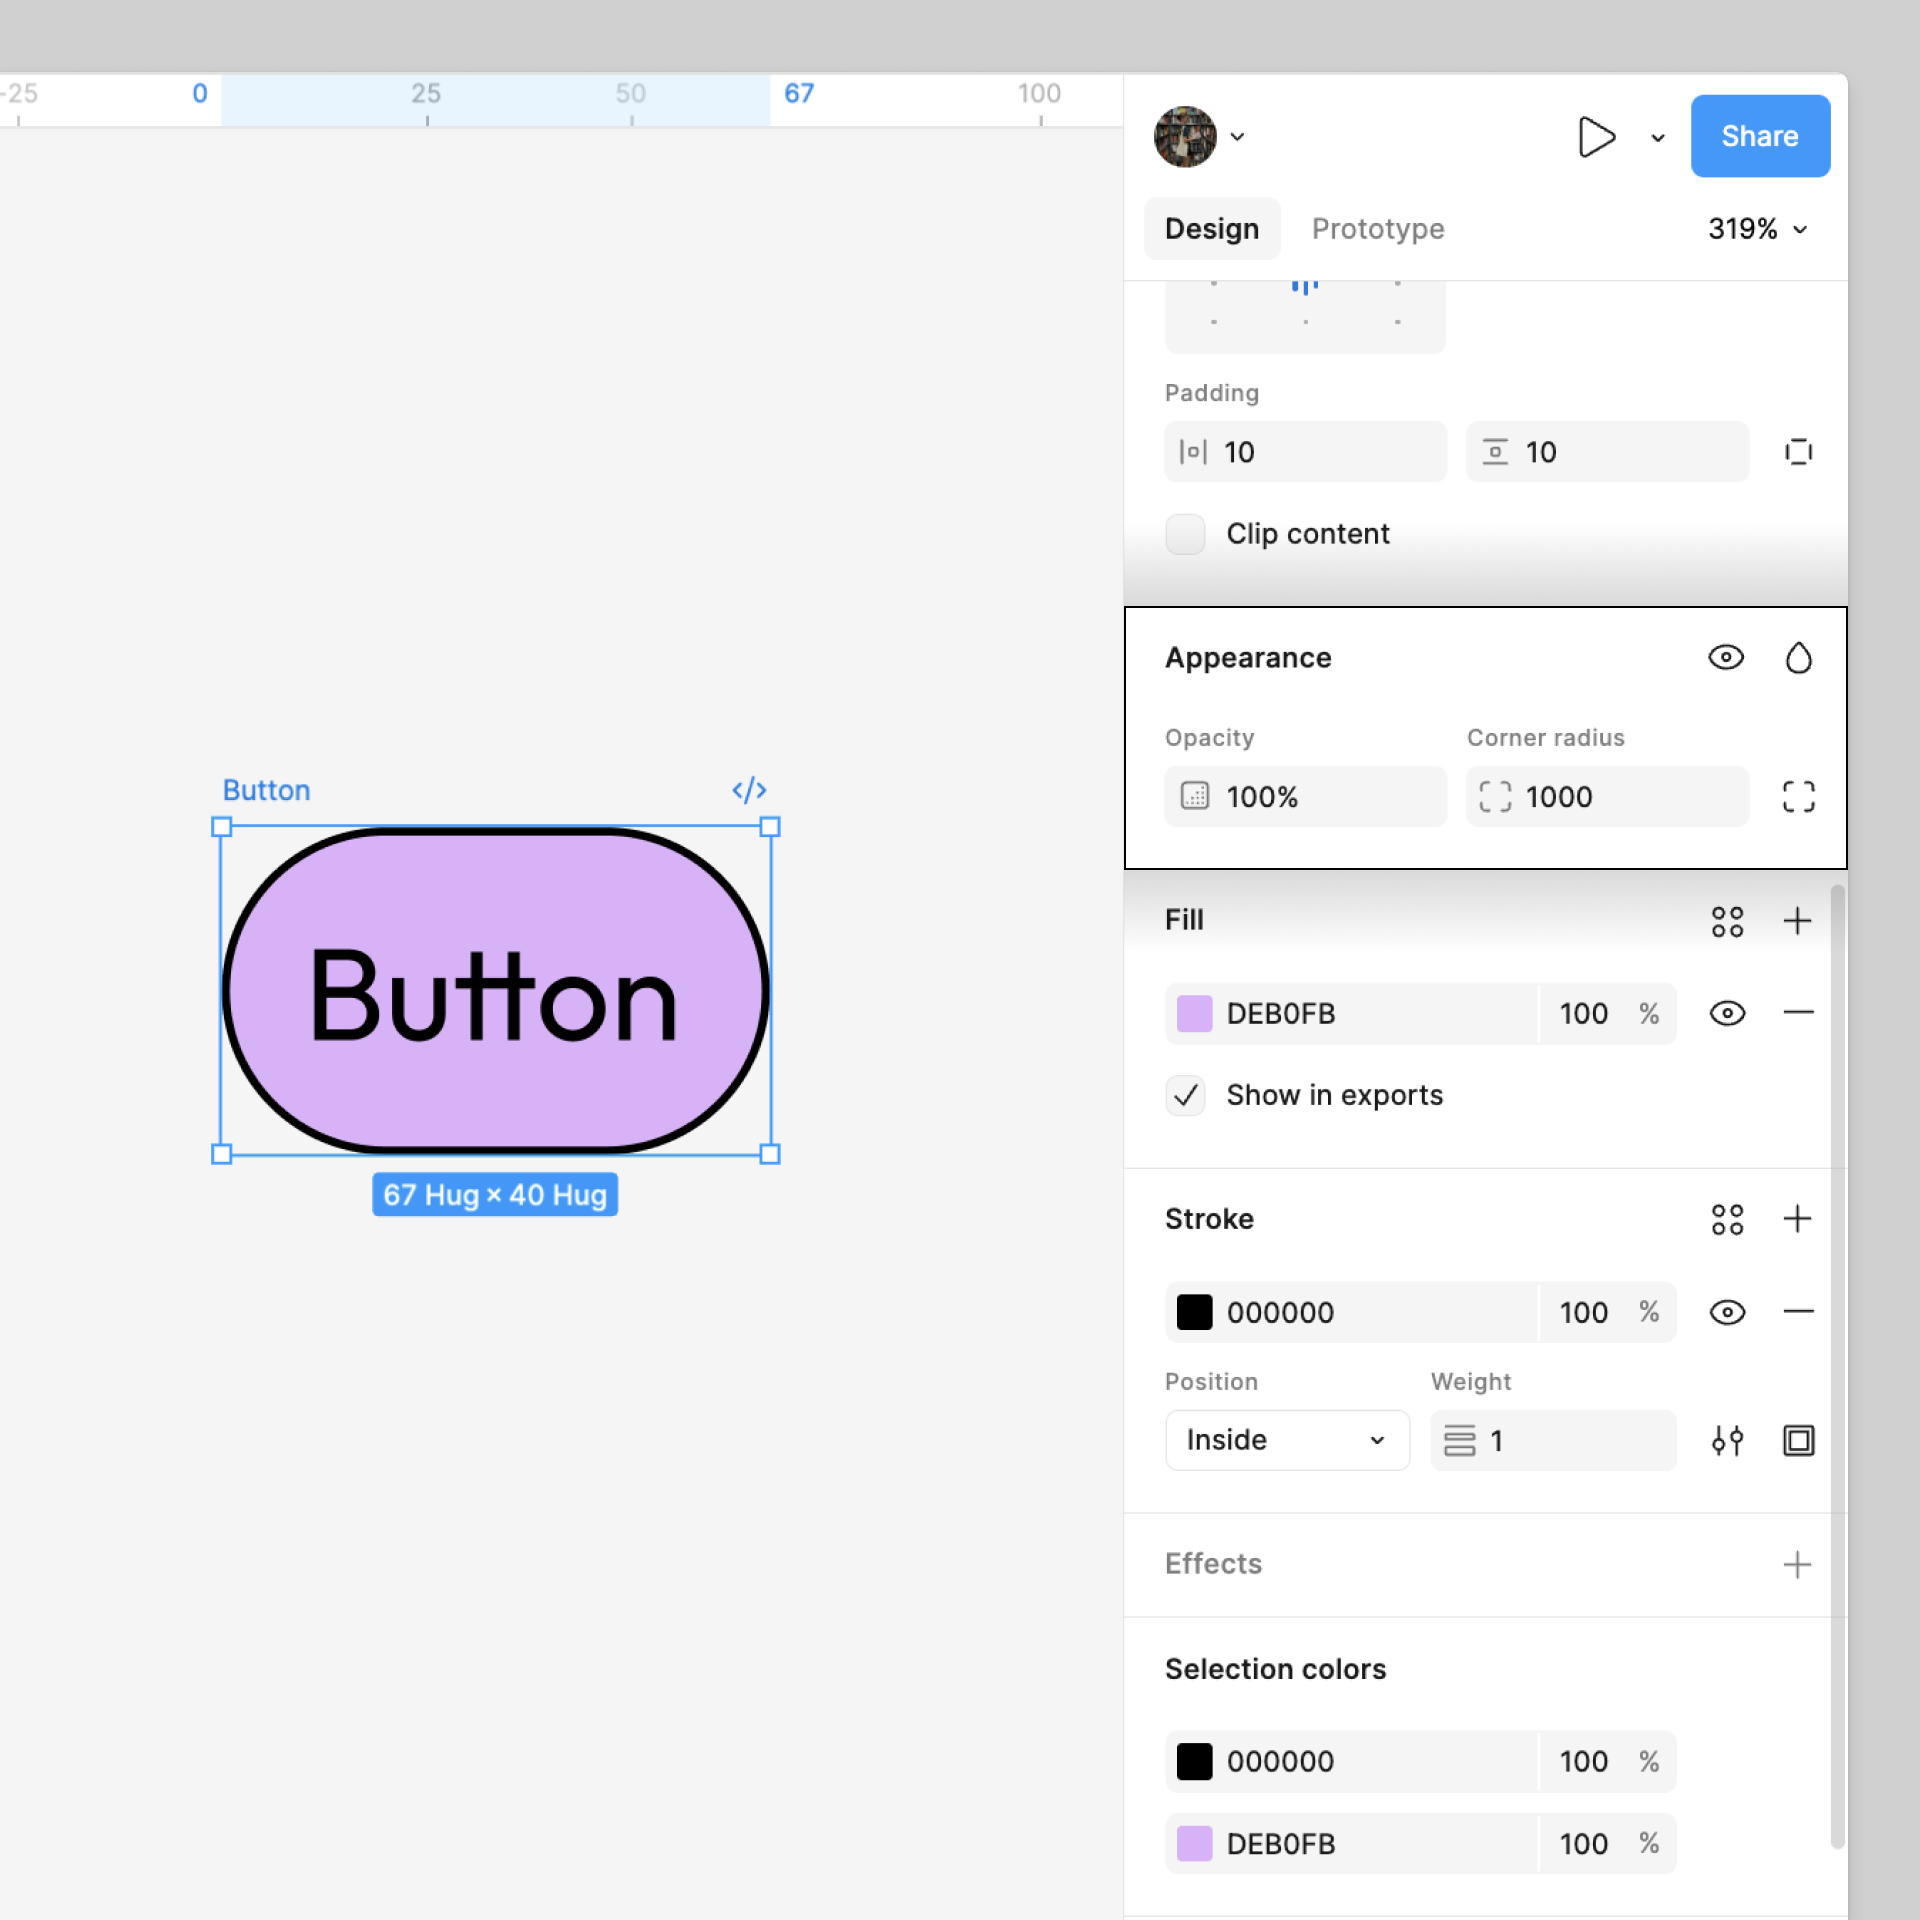Uncheck Show in exports
The width and height of the screenshot is (1920, 1920).
(x=1185, y=1096)
